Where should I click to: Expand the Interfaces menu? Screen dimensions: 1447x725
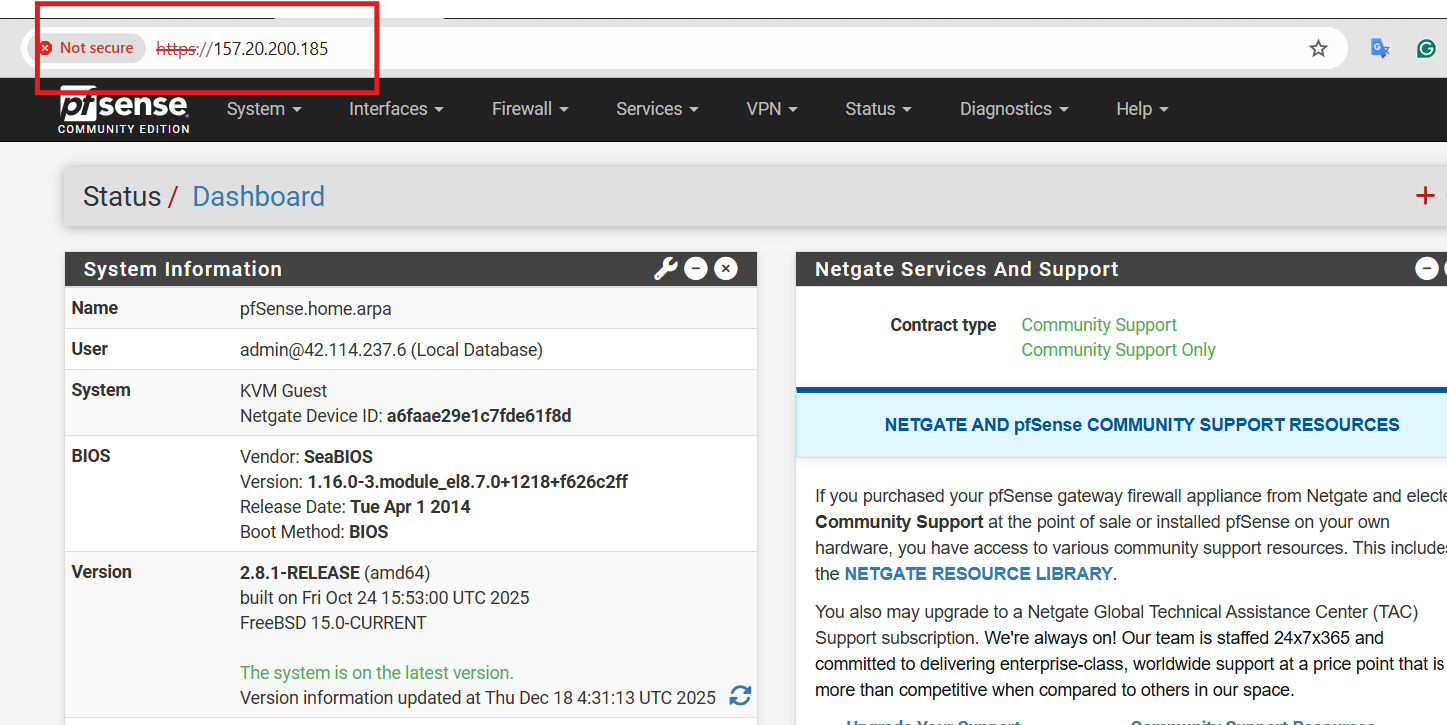click(396, 109)
